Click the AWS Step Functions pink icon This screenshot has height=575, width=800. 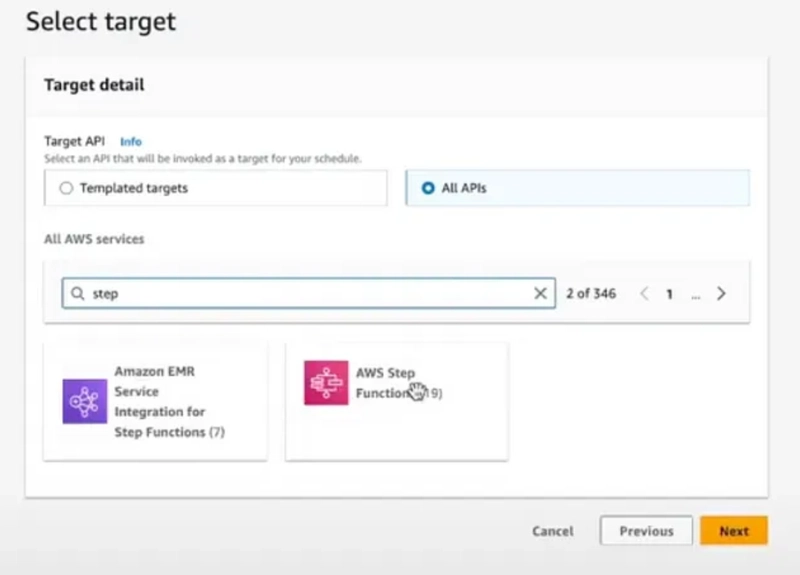[x=326, y=383]
